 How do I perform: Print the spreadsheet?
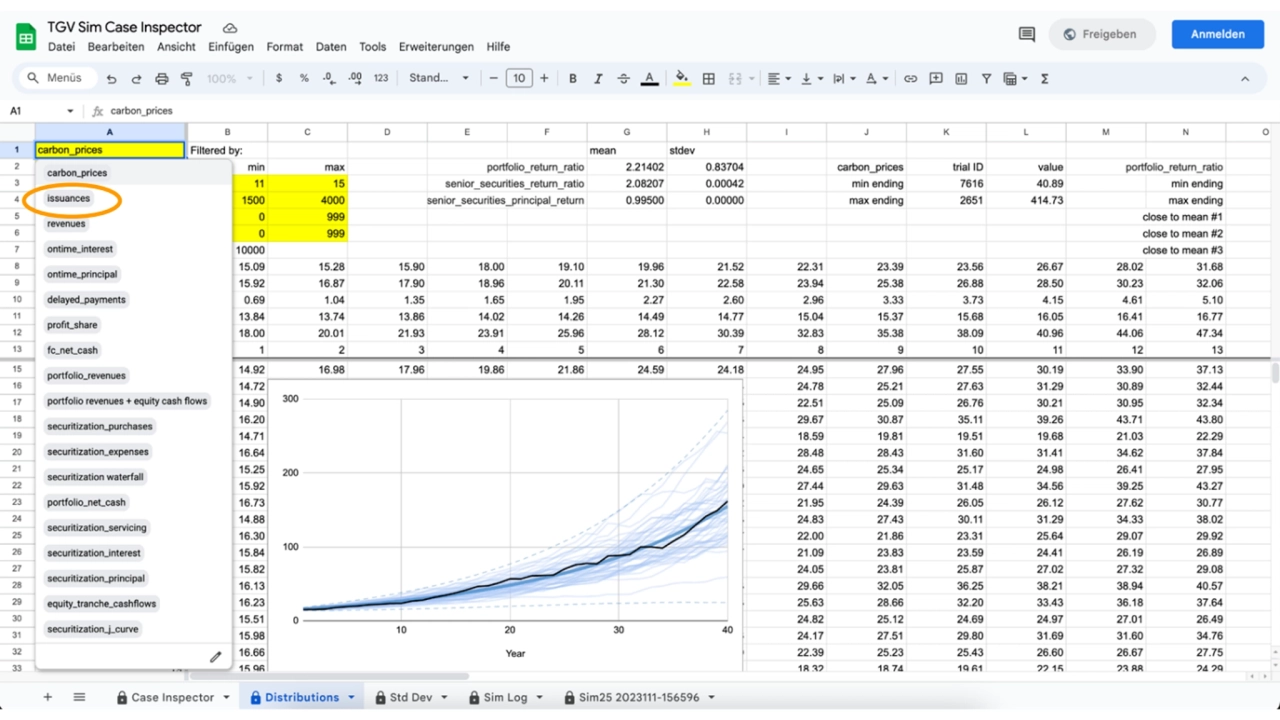point(162,79)
